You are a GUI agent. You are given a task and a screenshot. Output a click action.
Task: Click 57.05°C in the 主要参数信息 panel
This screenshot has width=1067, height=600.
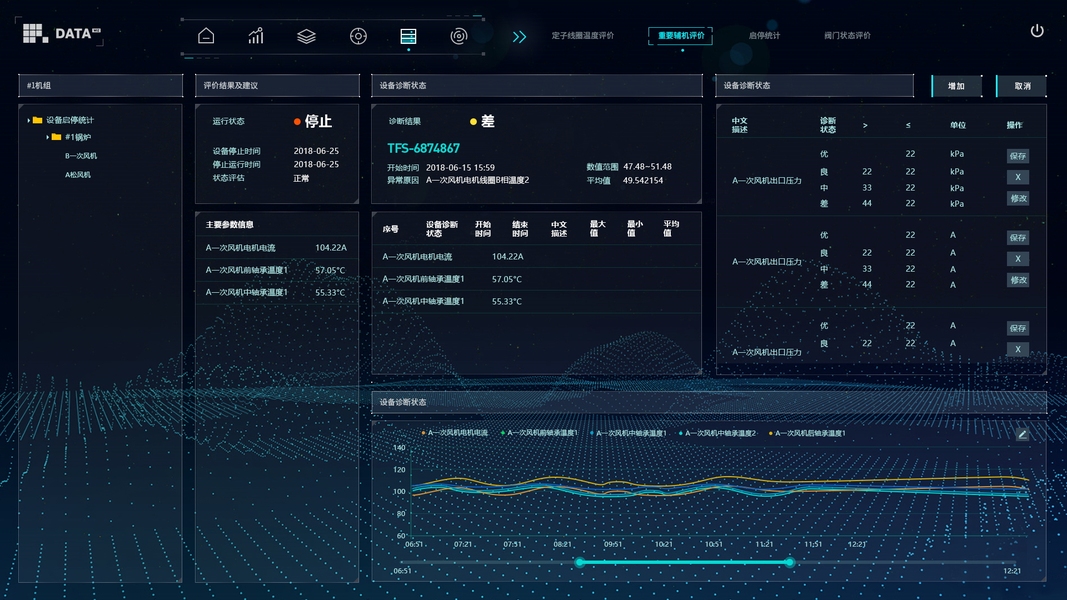[x=330, y=270]
